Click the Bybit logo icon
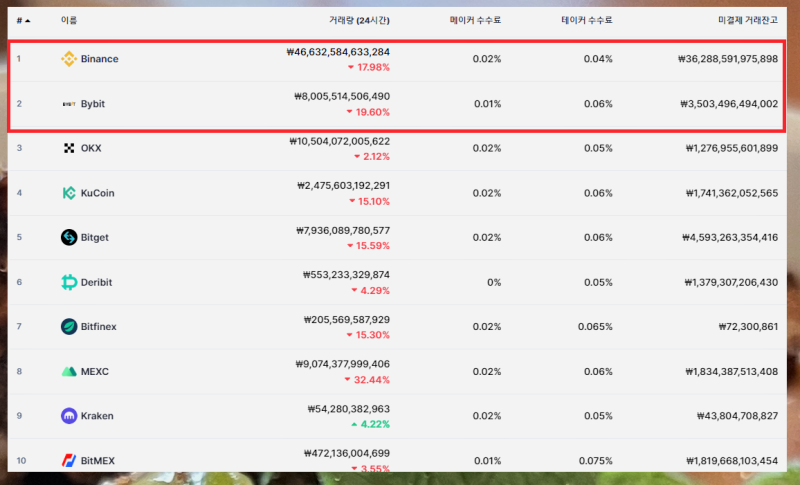 (x=69, y=104)
